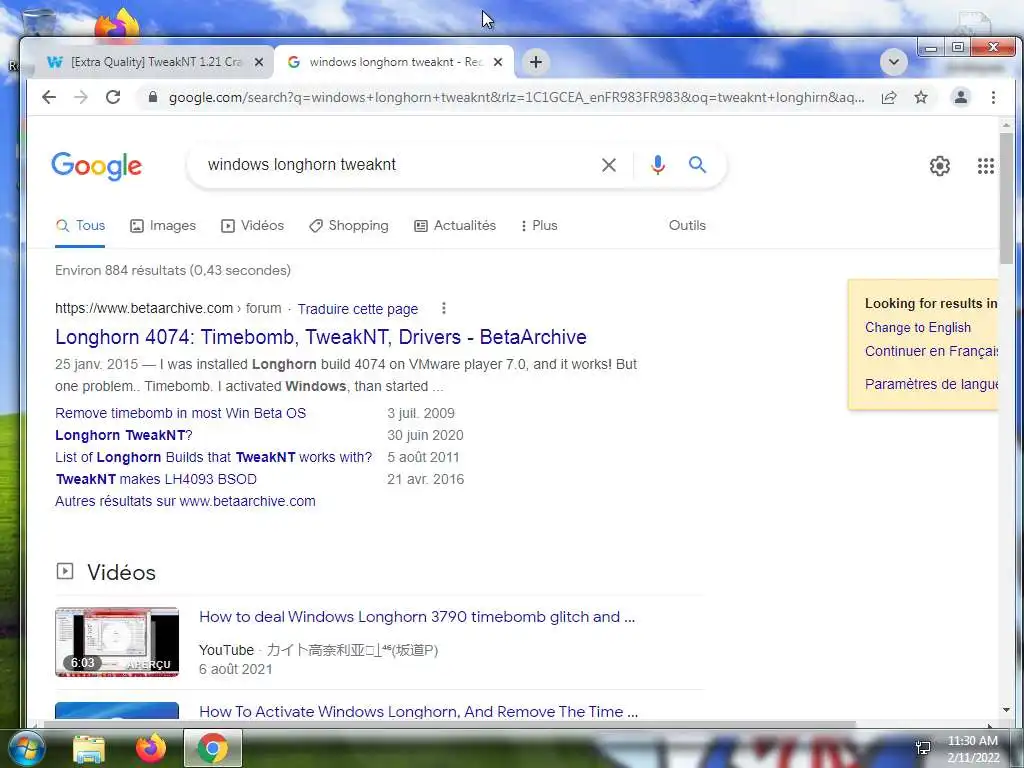Click Traduire cette page
This screenshot has height=768, width=1024.
click(x=358, y=309)
